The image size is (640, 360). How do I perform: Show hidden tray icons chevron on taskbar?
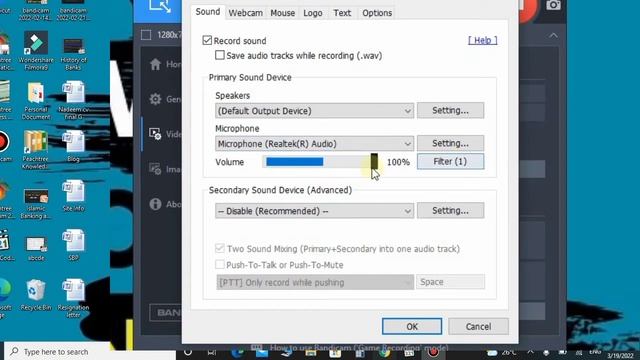coord(530,352)
